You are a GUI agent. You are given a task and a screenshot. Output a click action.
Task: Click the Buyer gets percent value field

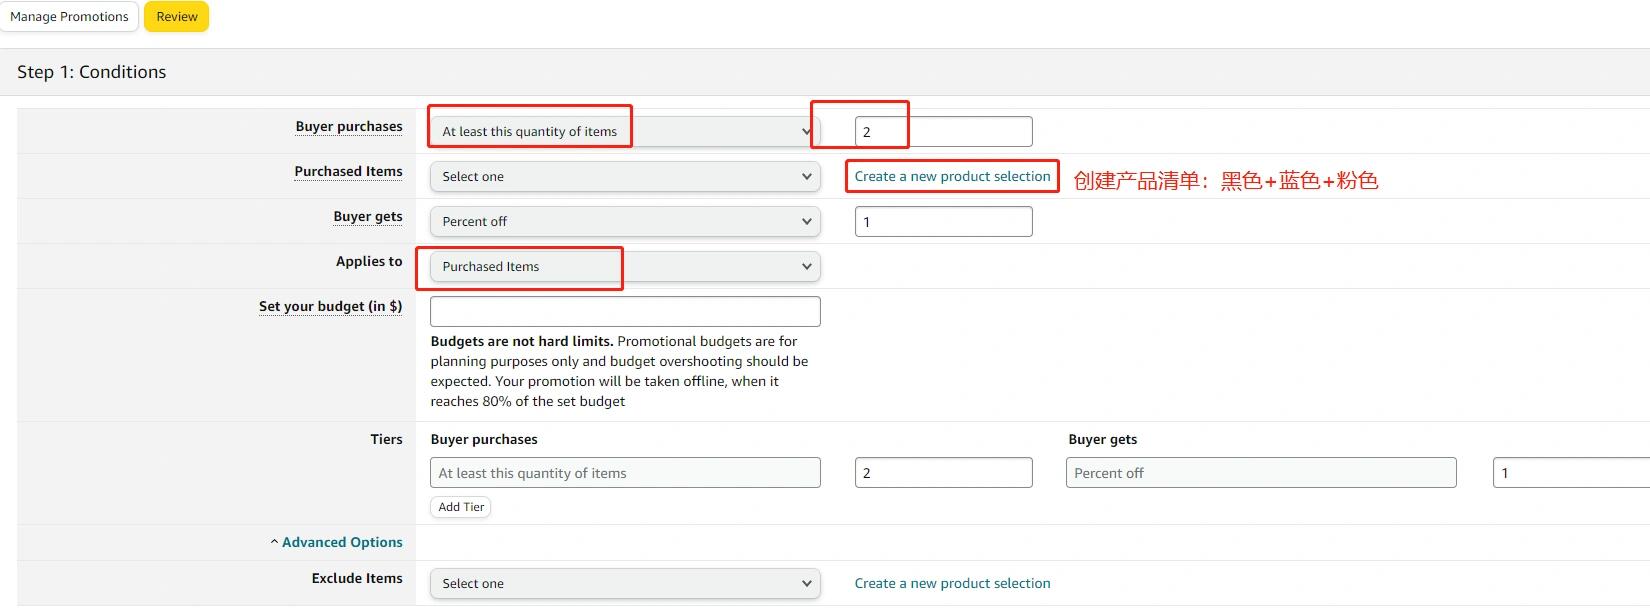[943, 221]
